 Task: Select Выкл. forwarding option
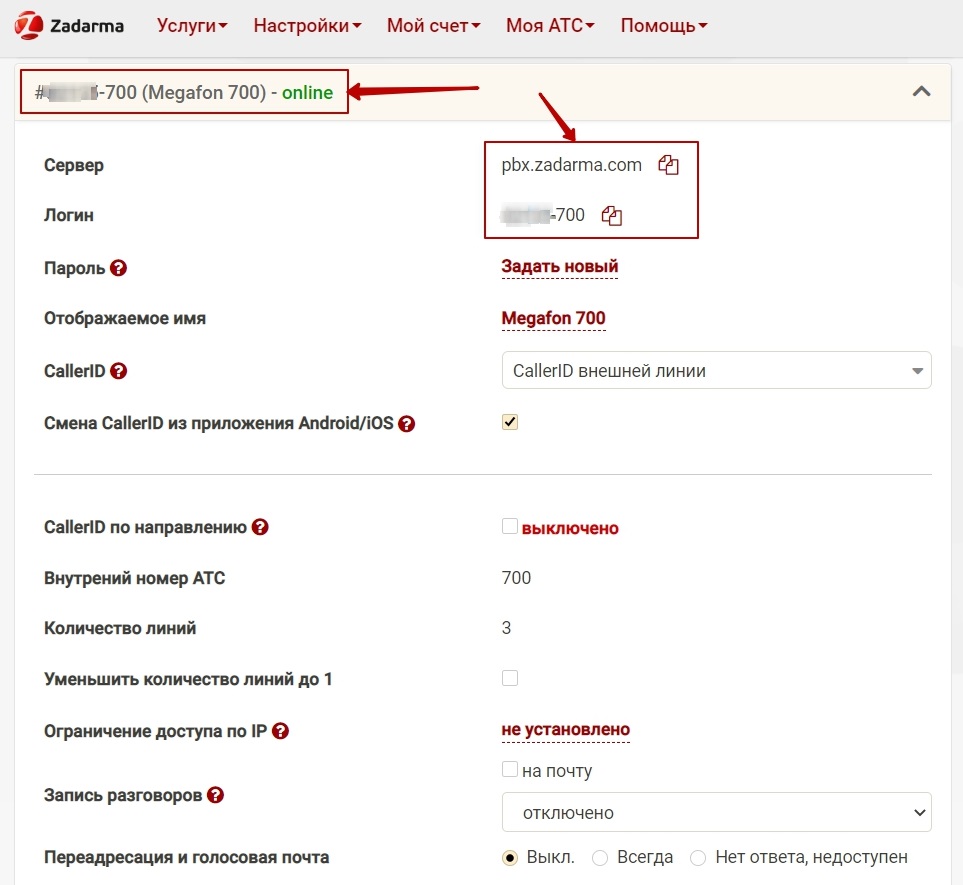click(510, 857)
